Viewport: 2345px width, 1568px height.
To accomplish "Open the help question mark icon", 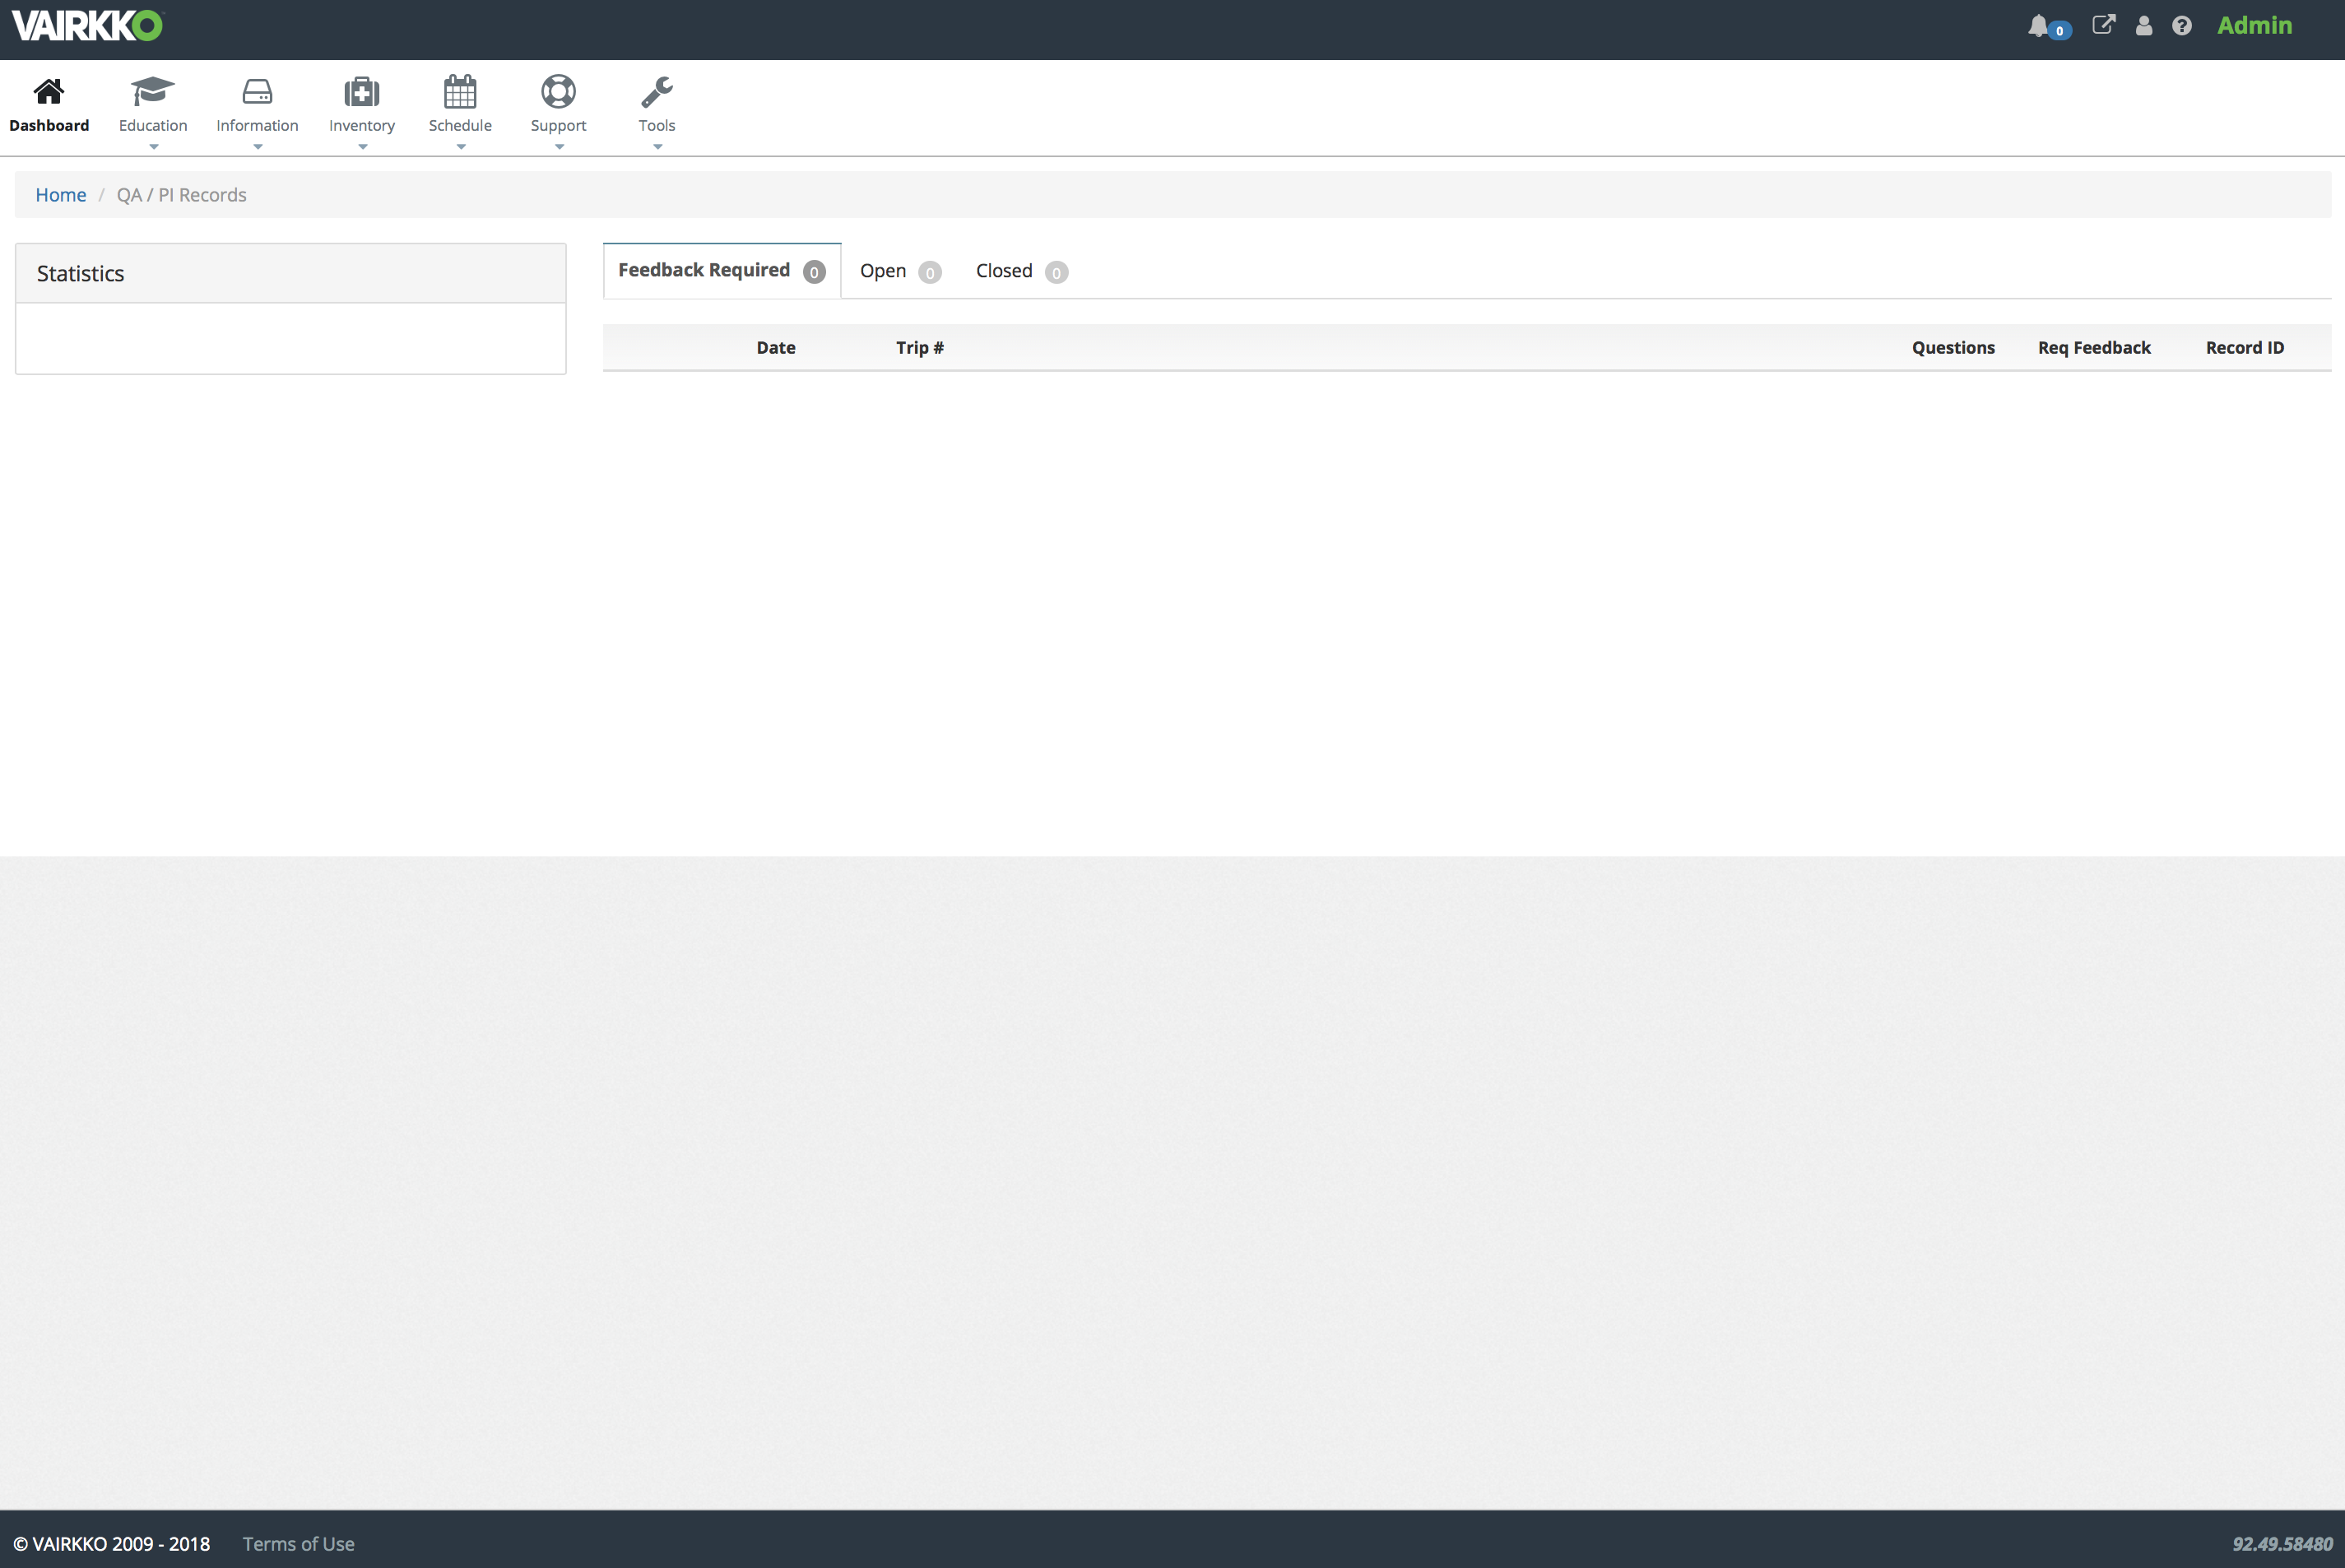I will point(2183,25).
